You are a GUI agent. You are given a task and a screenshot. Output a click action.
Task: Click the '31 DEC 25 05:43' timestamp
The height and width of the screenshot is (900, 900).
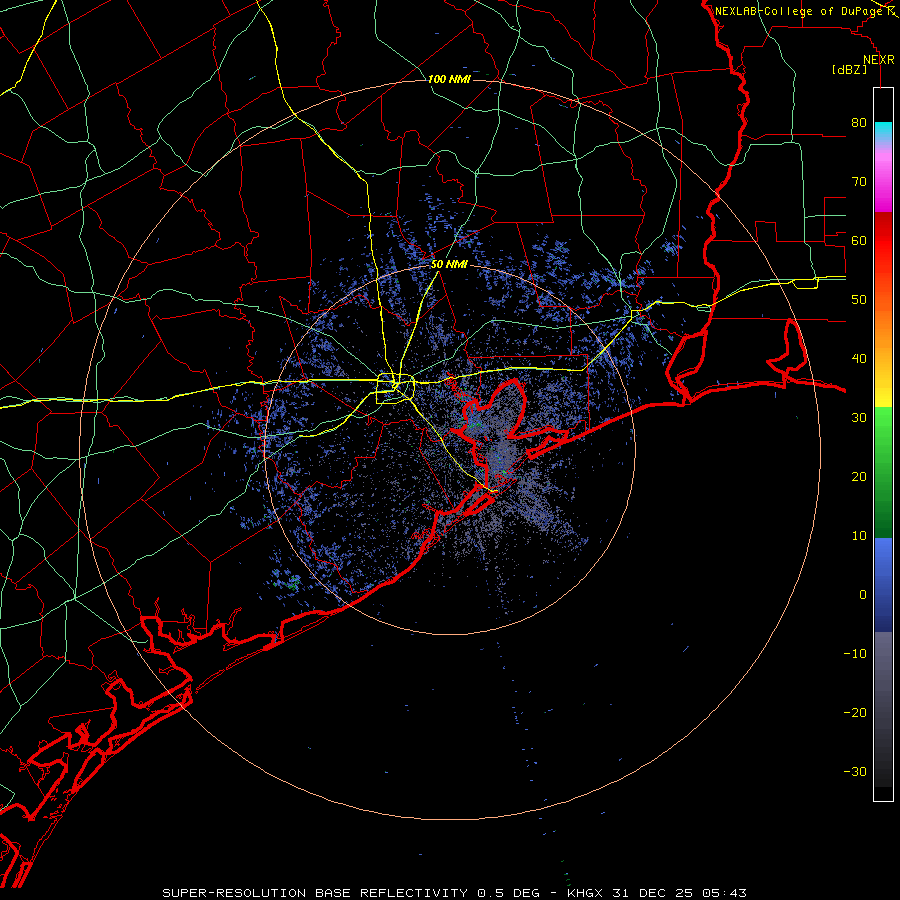(681, 893)
